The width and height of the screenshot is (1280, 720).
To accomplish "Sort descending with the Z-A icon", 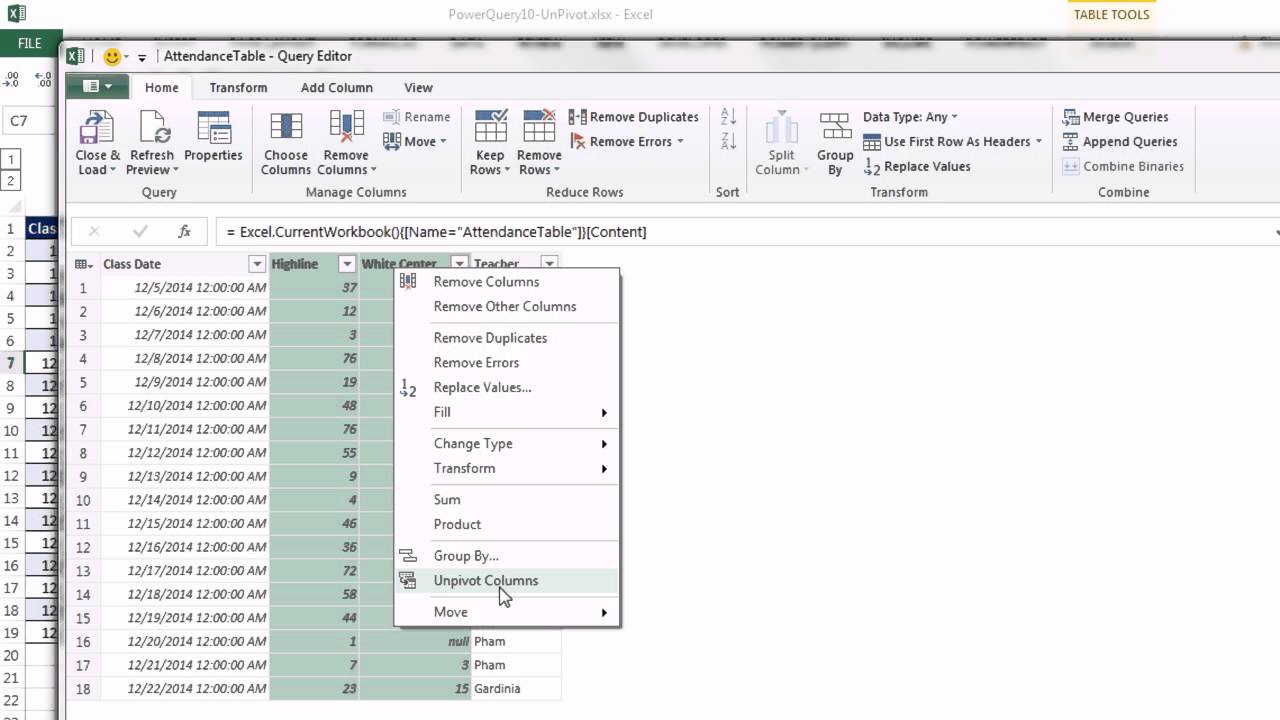I will (728, 141).
